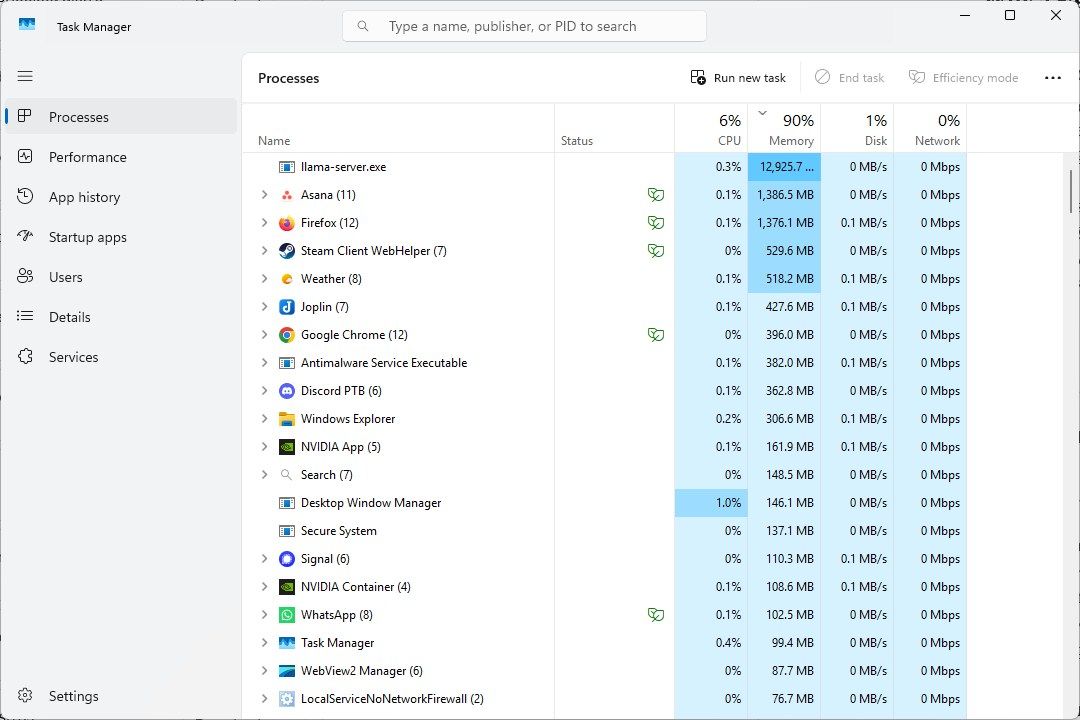The height and width of the screenshot is (720, 1080).
Task: Expand the Asana (11) process group
Action: tap(264, 195)
